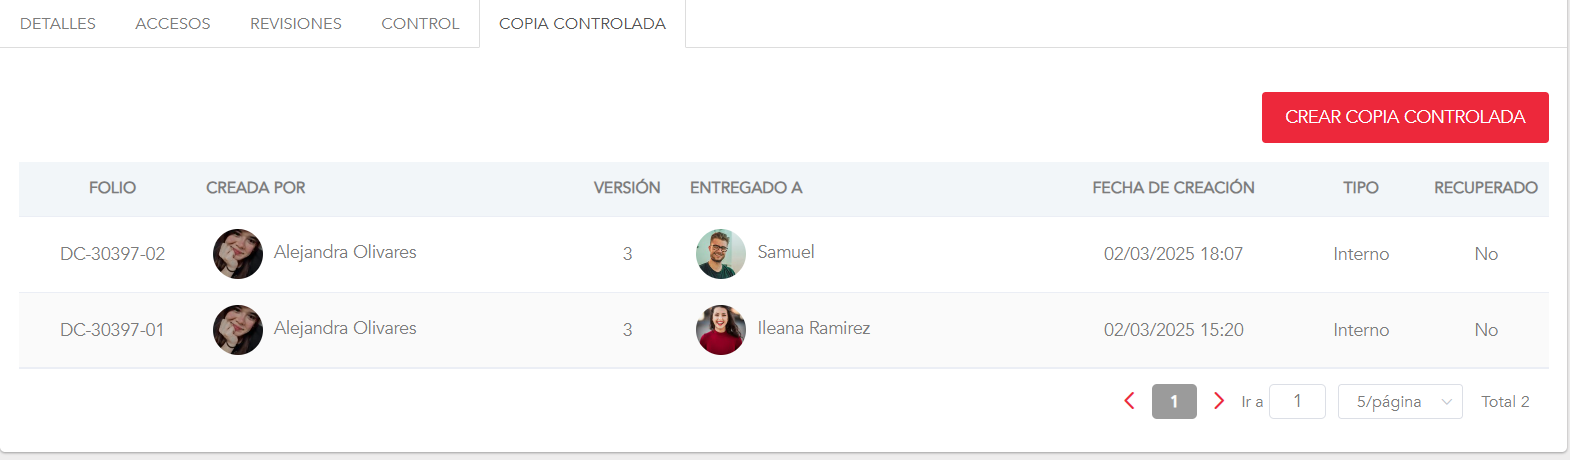Image resolution: width=1570 pixels, height=460 pixels.
Task: Open folio DC-30397-01 row
Action: 112,330
